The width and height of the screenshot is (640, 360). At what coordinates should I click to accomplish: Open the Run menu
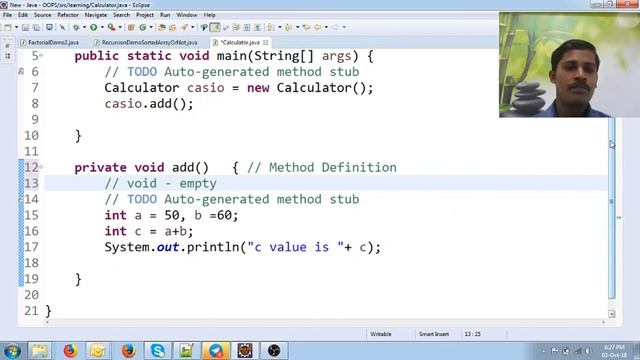click(x=165, y=15)
